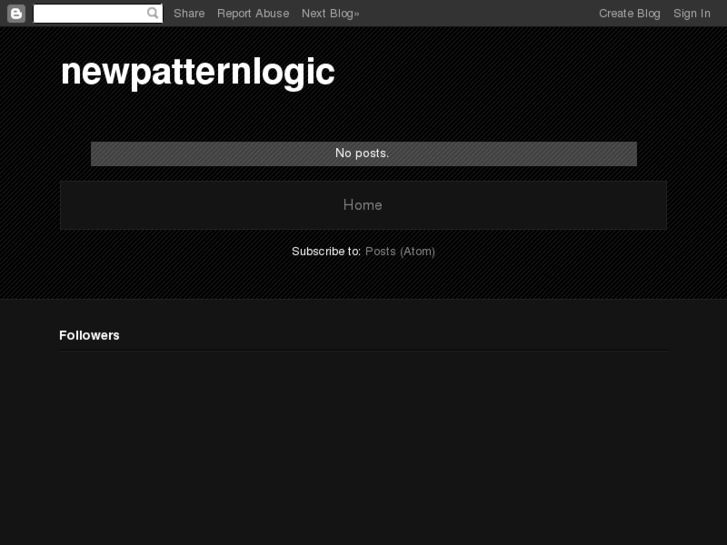Click the search magnifier icon
Image resolution: width=727 pixels, height=545 pixels.
pos(153,13)
